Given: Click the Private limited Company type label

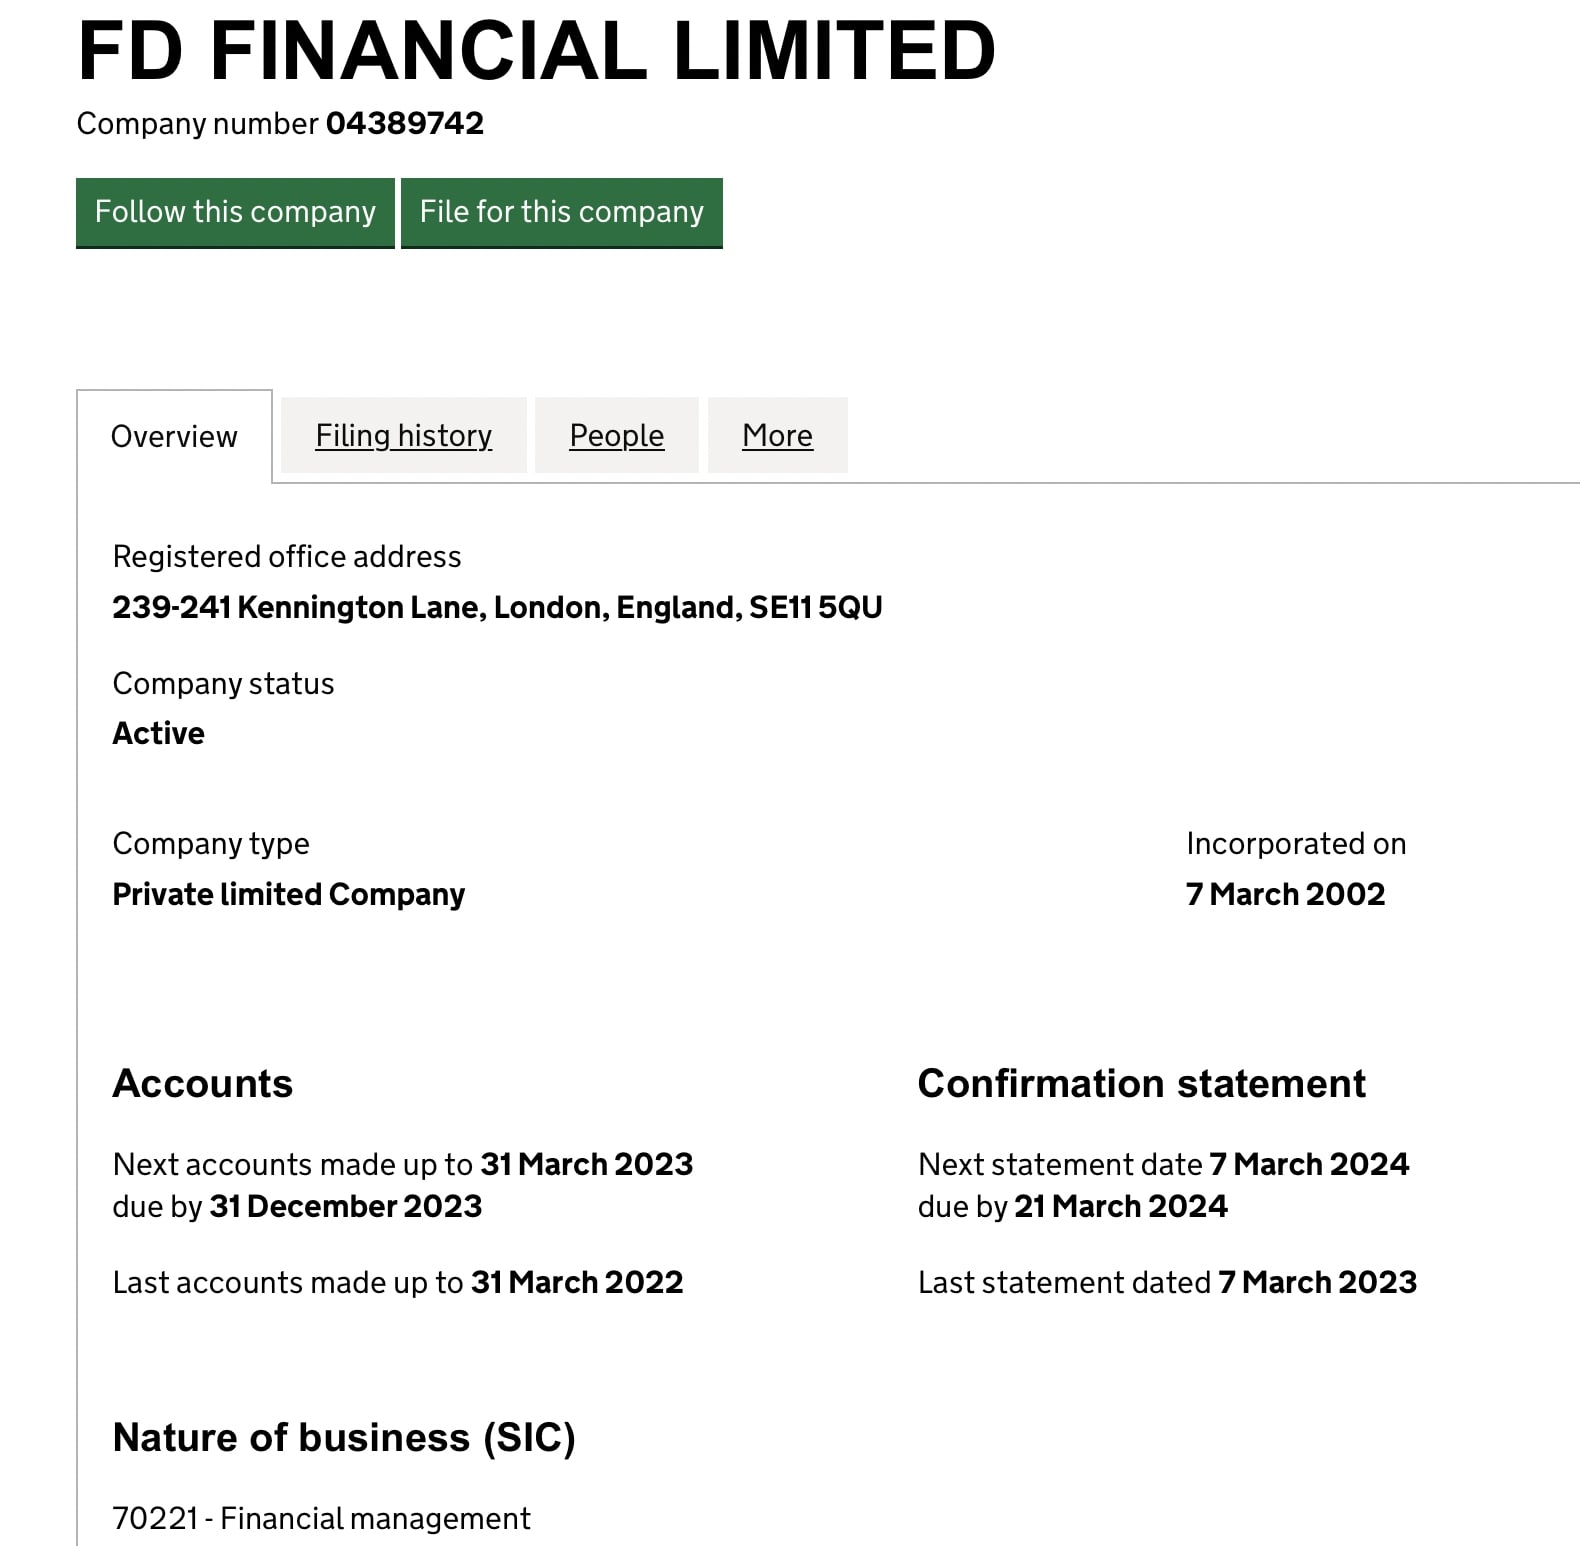Looking at the screenshot, I should click(x=288, y=893).
